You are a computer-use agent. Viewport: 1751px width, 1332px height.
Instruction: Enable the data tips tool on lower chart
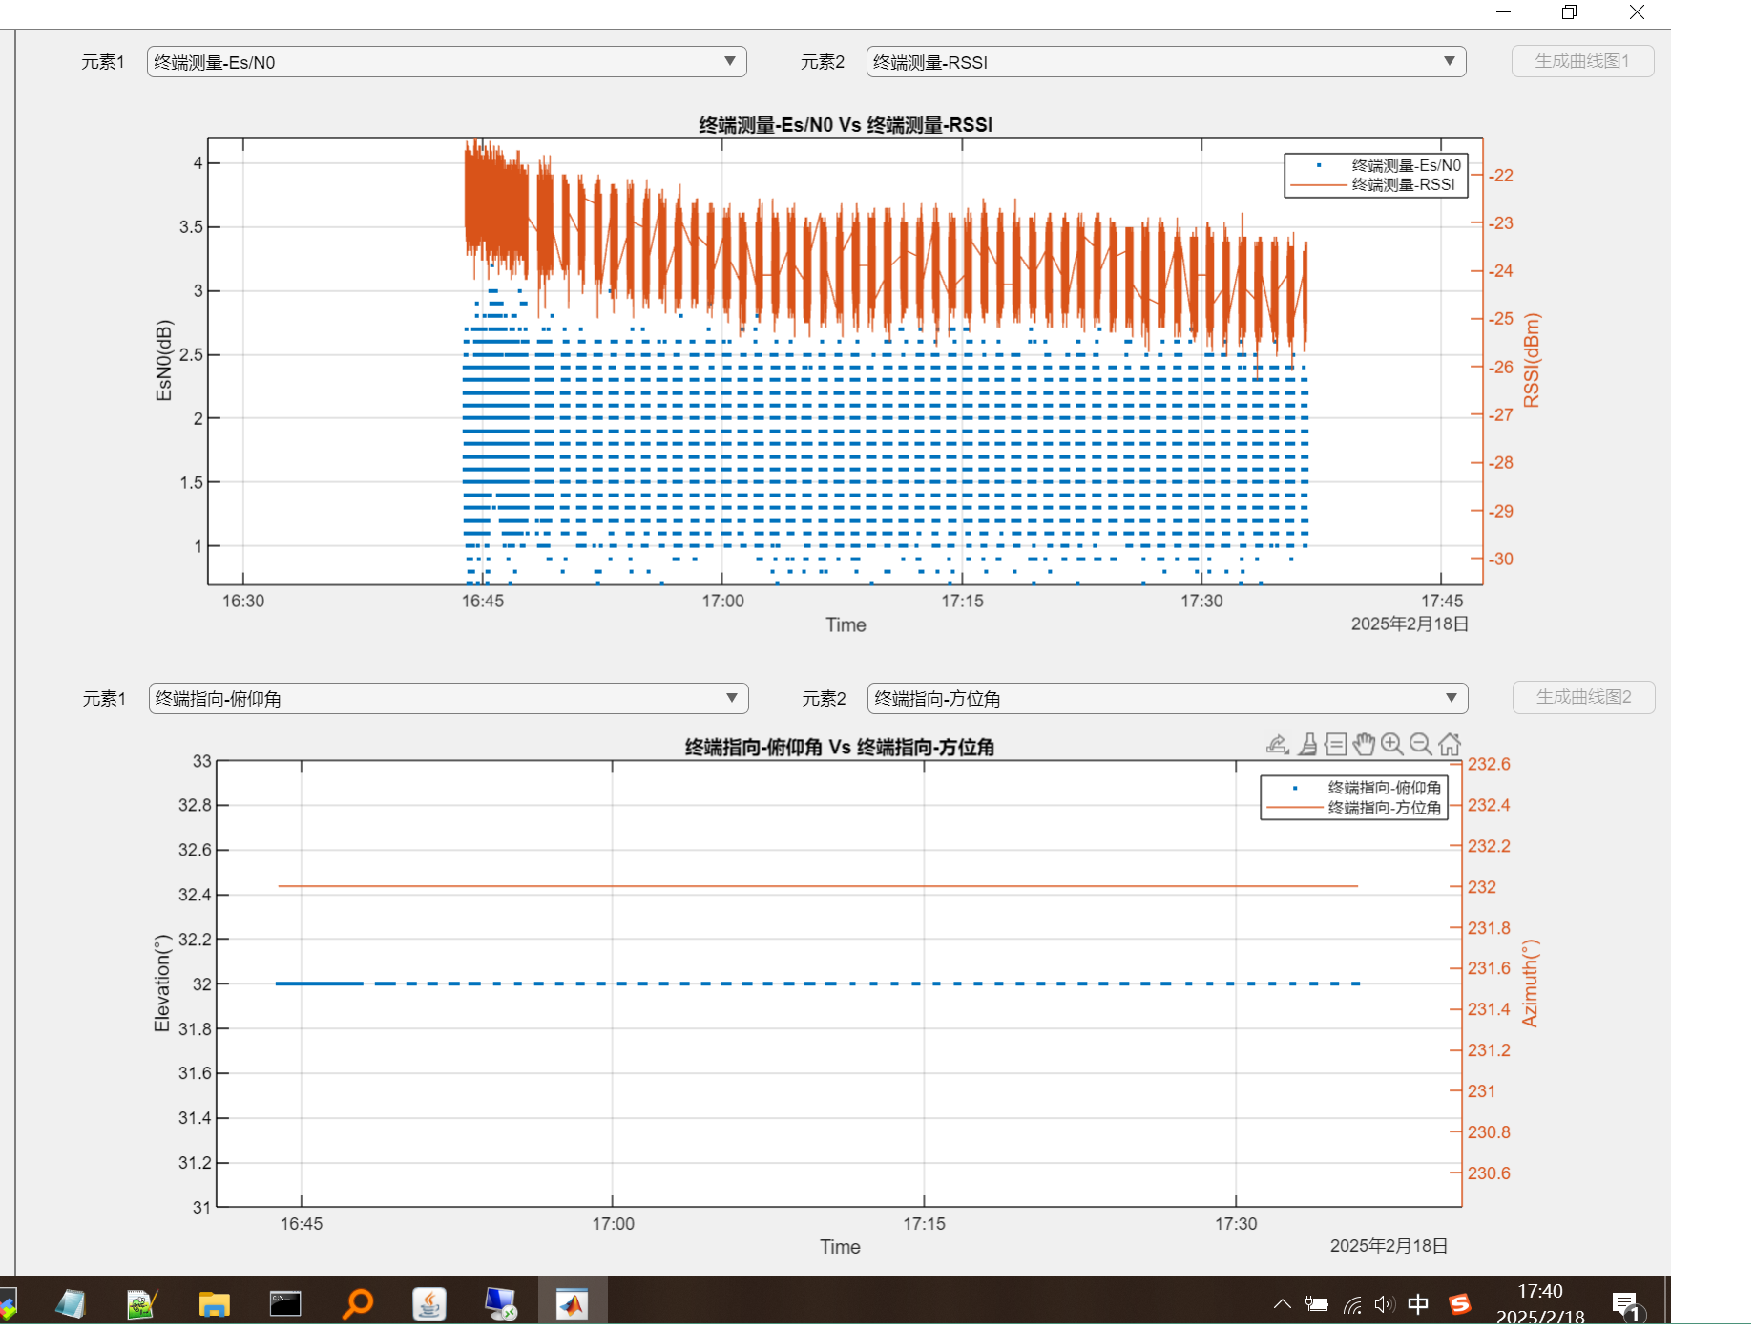1335,744
